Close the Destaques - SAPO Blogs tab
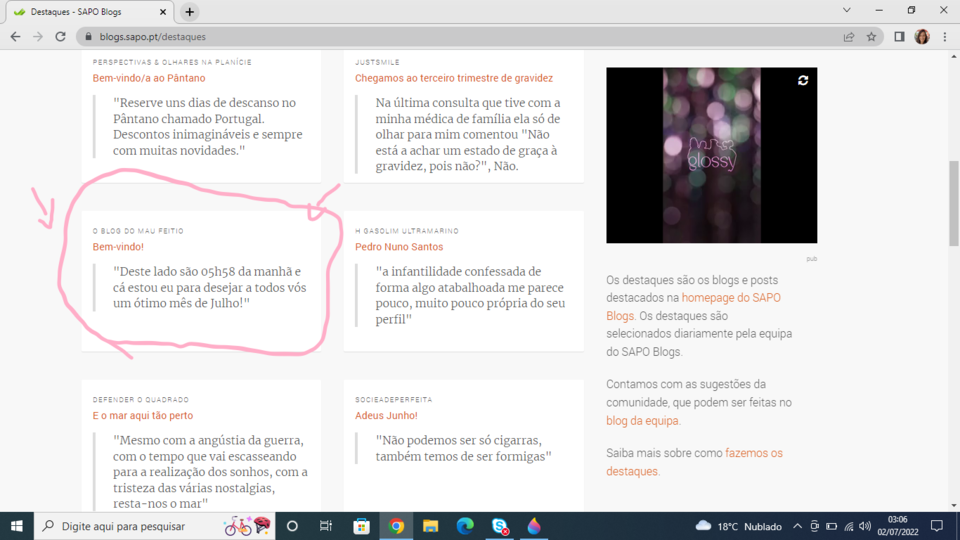Viewport: 960px width, 540px height. (x=163, y=12)
